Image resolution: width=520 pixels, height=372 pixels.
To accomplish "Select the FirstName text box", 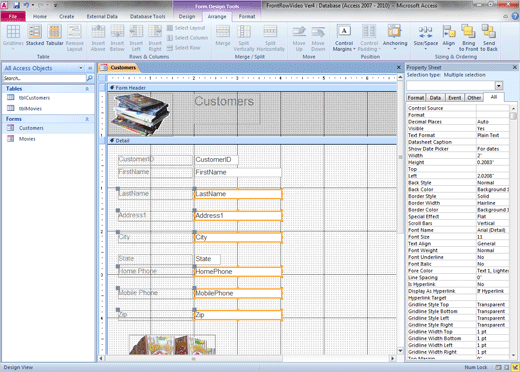I will [238, 172].
